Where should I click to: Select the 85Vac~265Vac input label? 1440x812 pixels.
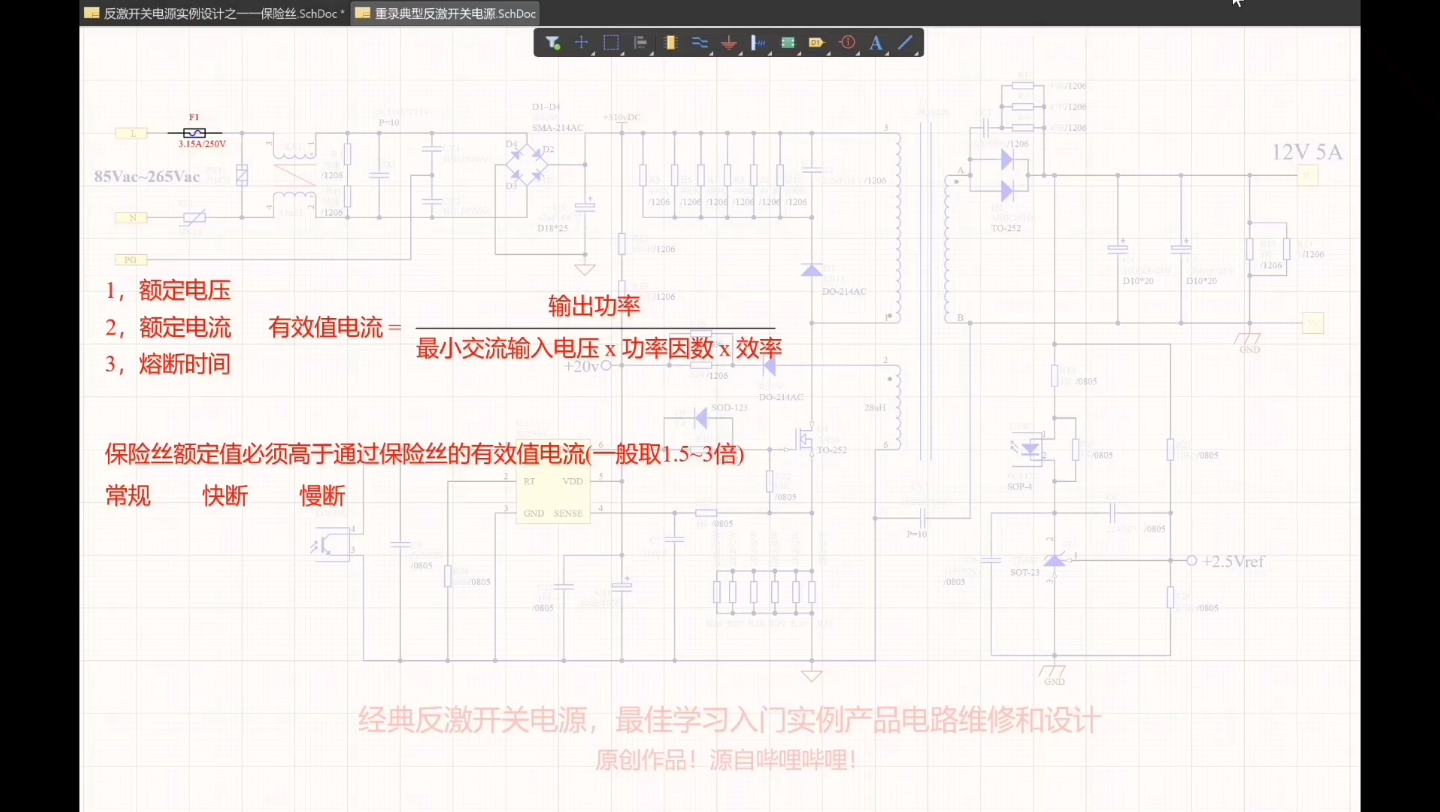tap(147, 177)
